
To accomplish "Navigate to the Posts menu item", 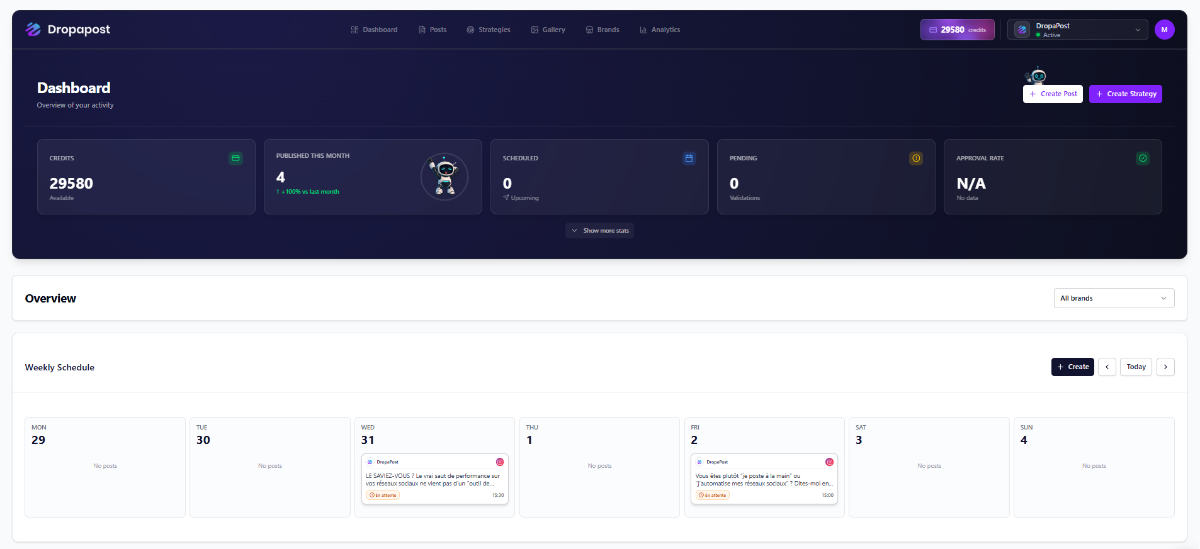I will point(432,30).
